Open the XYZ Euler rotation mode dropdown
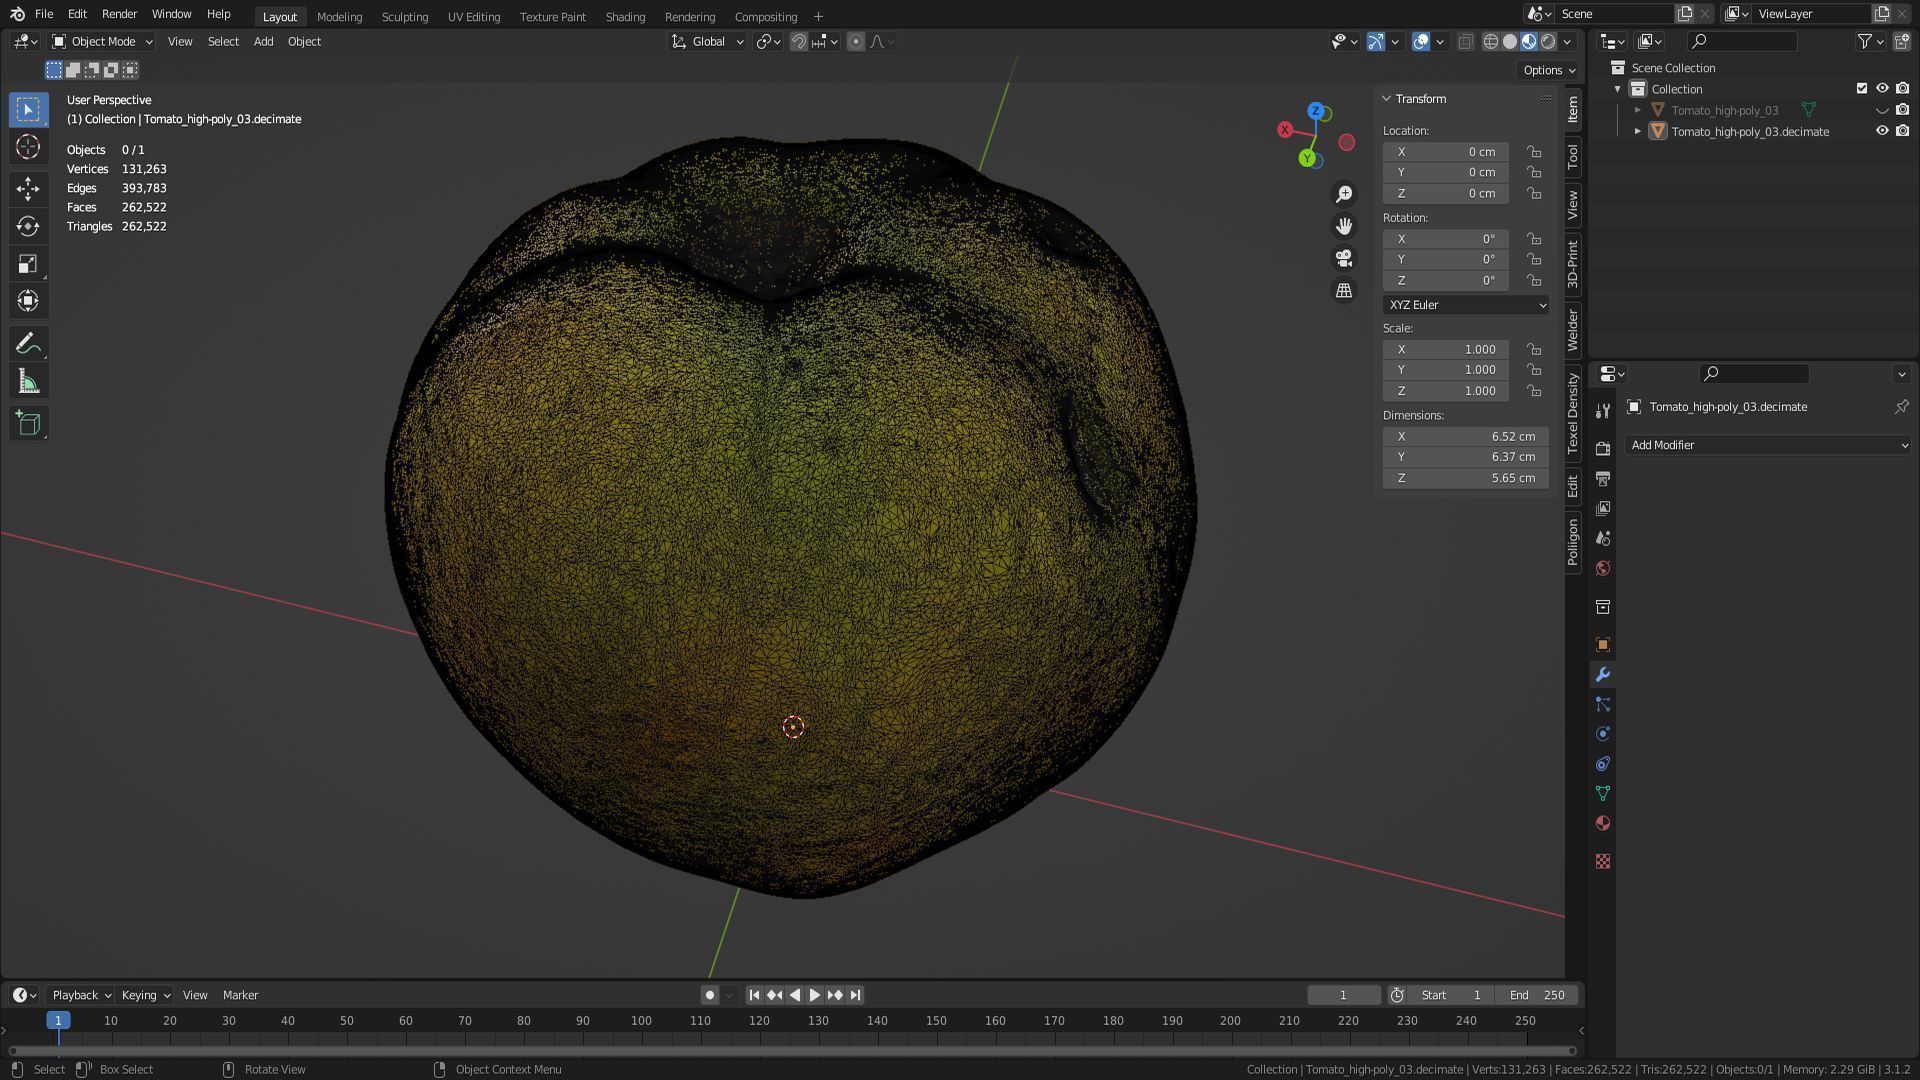1920x1080 pixels. (x=1466, y=305)
